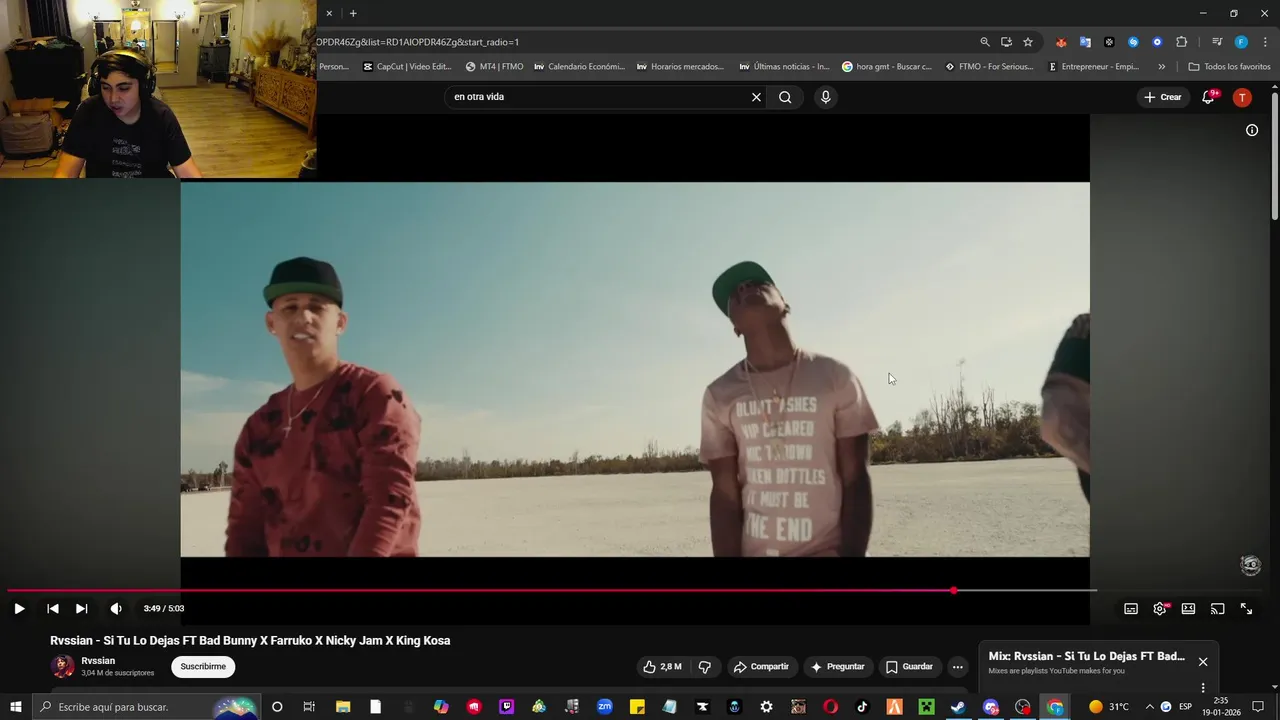Click the Compartir share button
1280x720 pixels.
(x=761, y=667)
